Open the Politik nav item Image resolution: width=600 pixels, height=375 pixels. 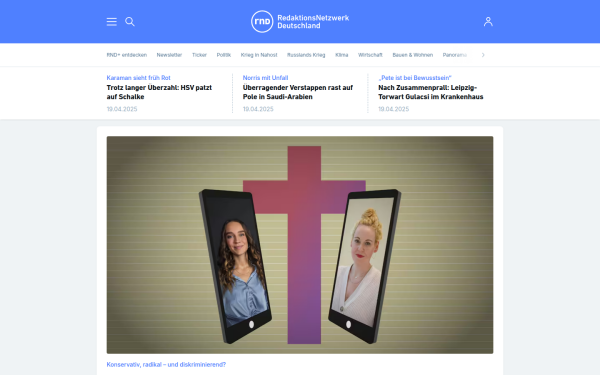tap(224, 55)
